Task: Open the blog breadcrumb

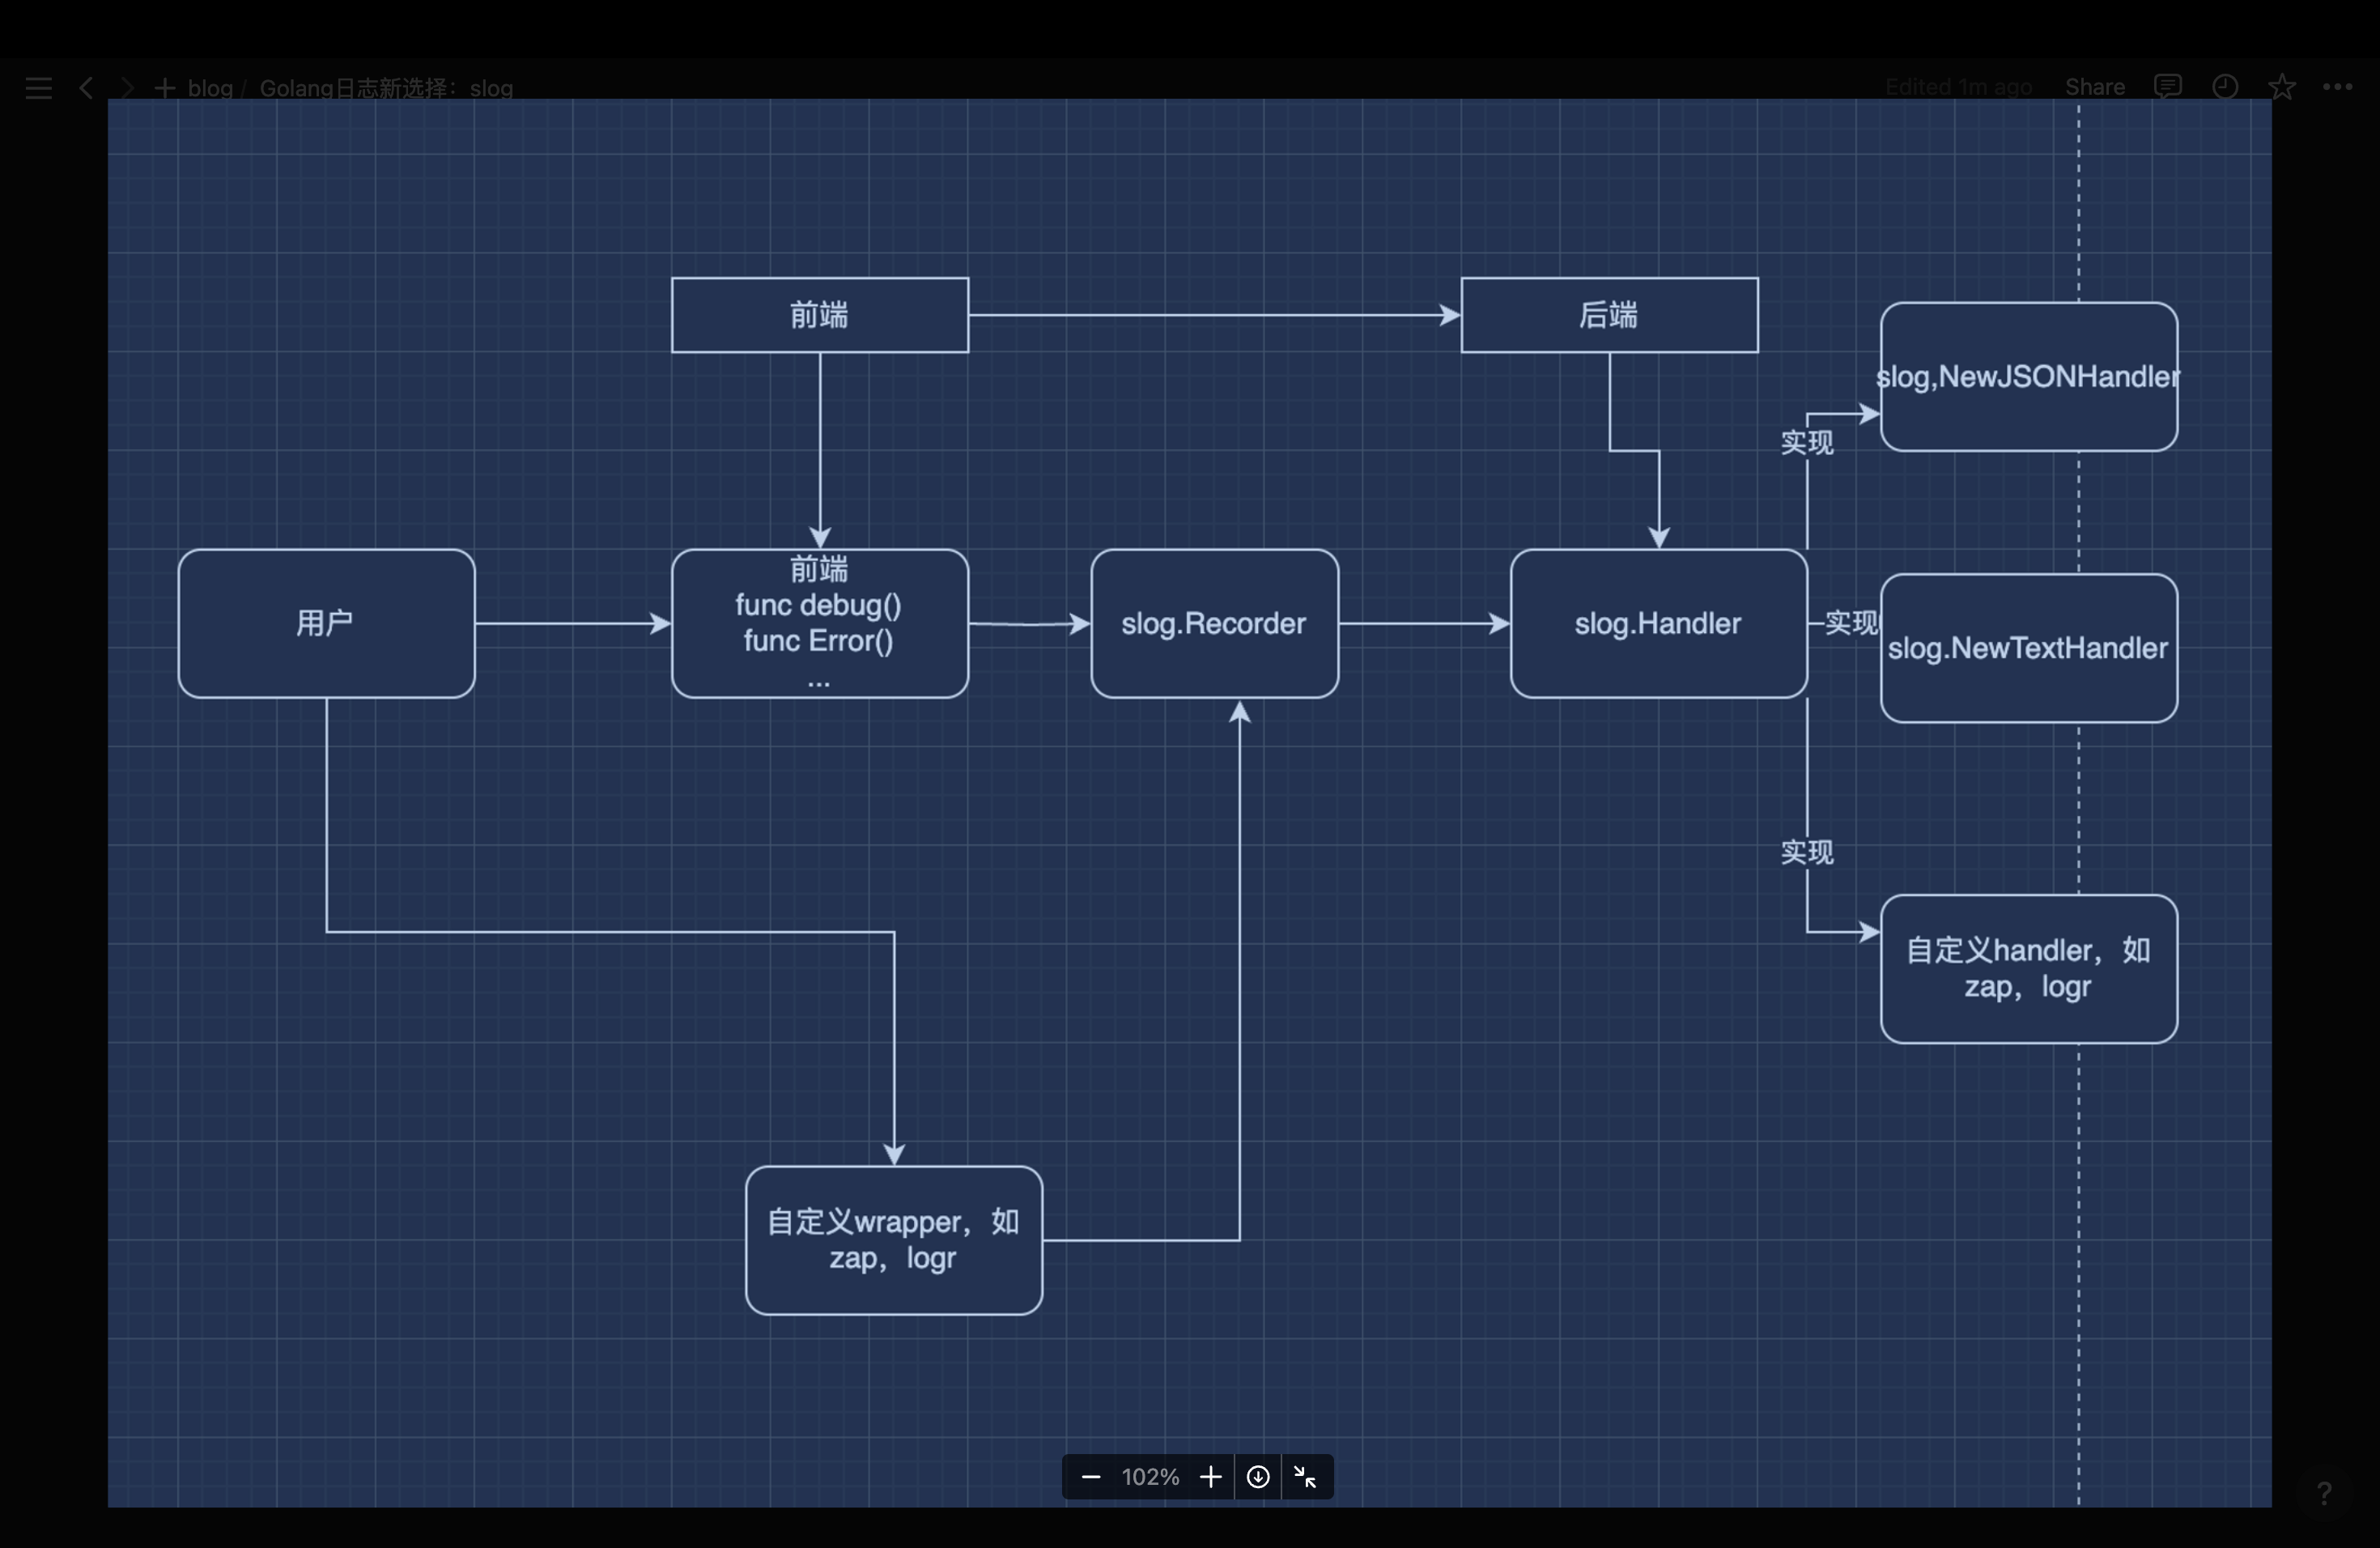Action: 210,88
